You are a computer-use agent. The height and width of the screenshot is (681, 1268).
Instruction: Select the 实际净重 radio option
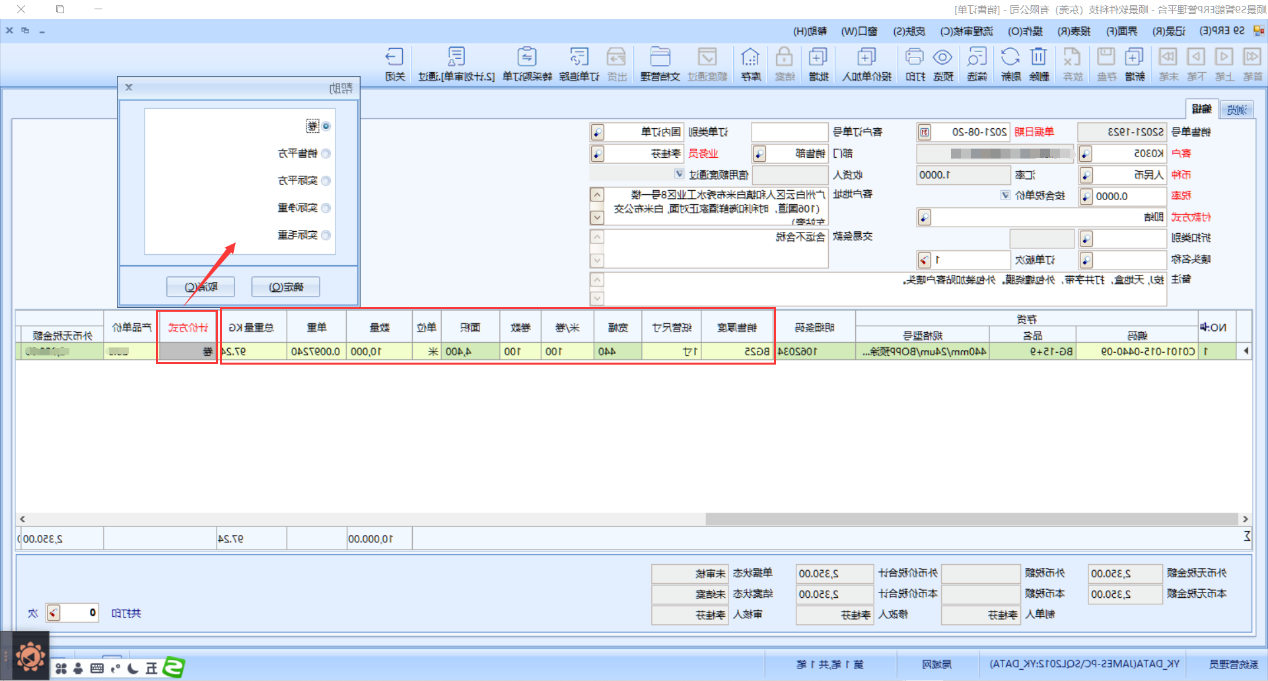[325, 208]
